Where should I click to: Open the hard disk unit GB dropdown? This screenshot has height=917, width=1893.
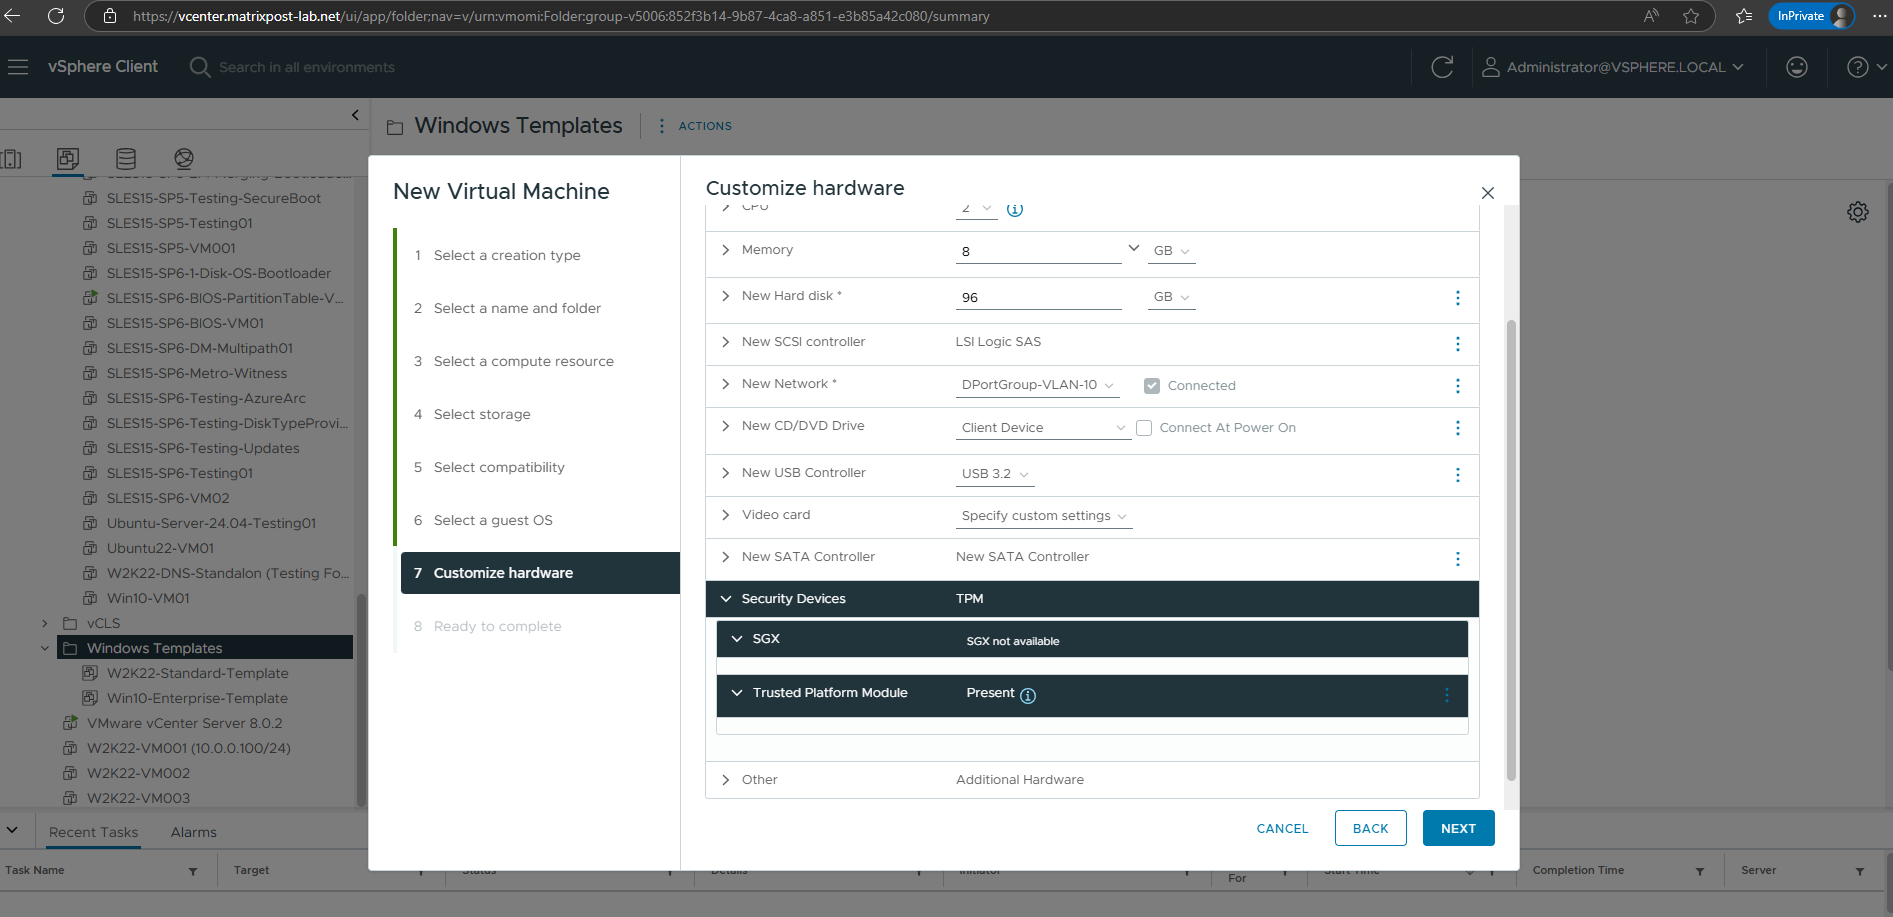click(x=1171, y=297)
